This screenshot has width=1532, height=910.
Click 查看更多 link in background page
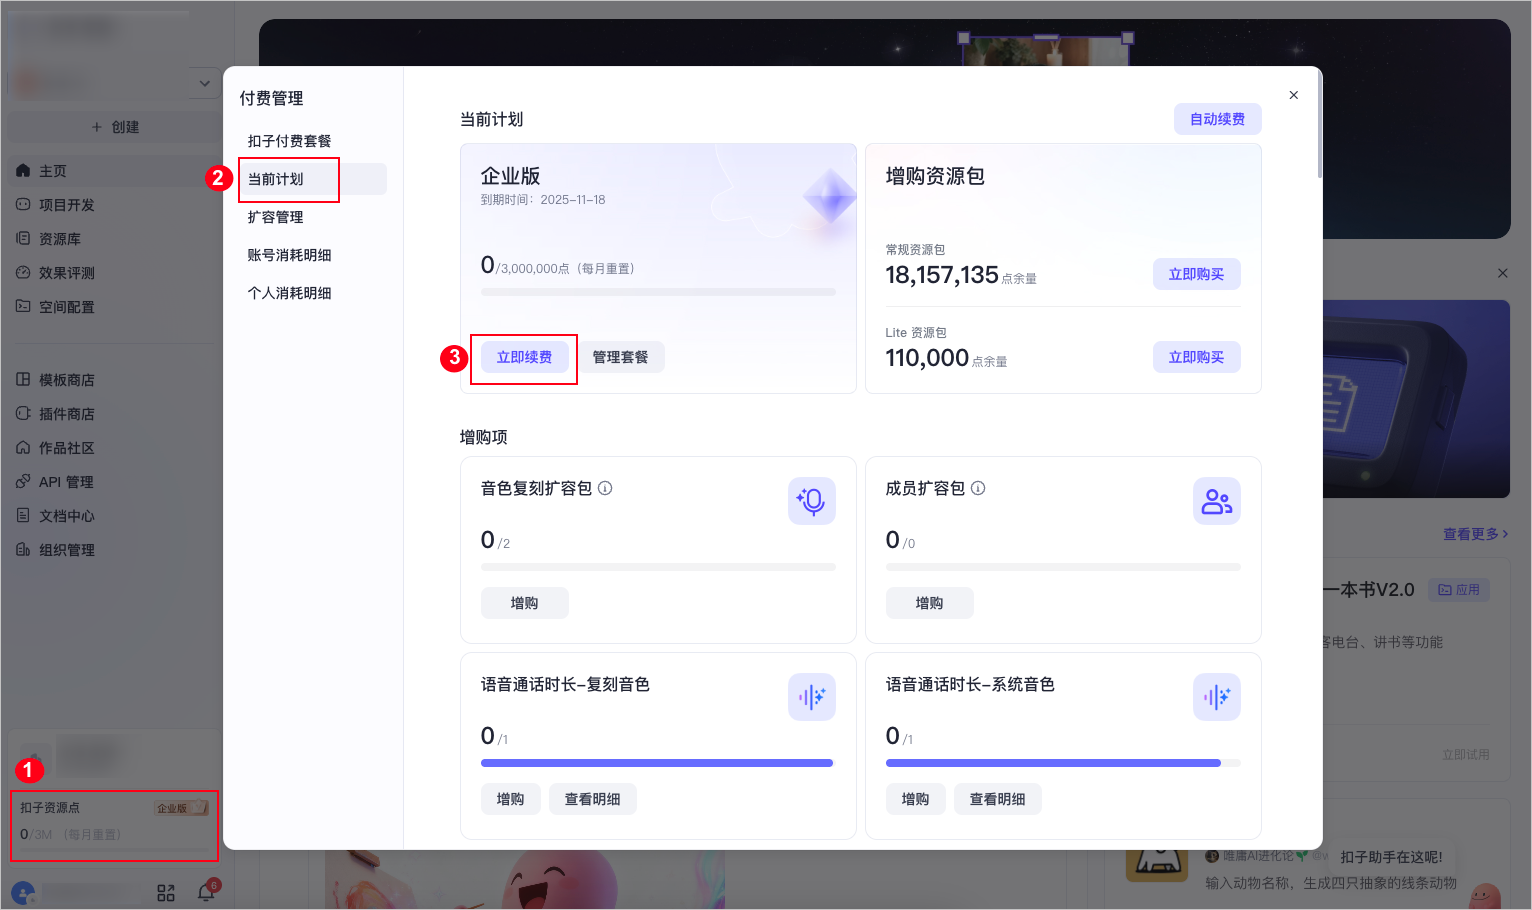1475,534
